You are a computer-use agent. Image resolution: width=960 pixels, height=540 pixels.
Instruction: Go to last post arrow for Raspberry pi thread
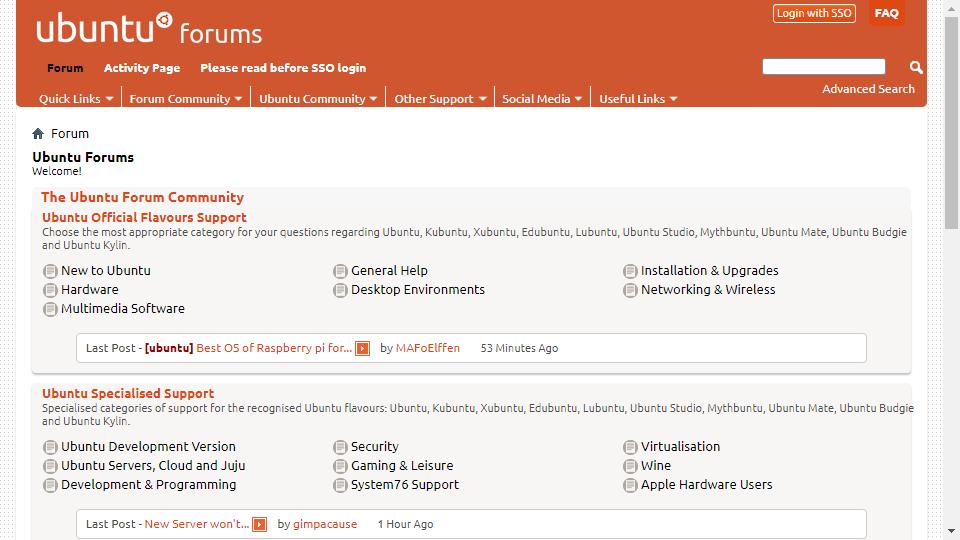(362, 348)
